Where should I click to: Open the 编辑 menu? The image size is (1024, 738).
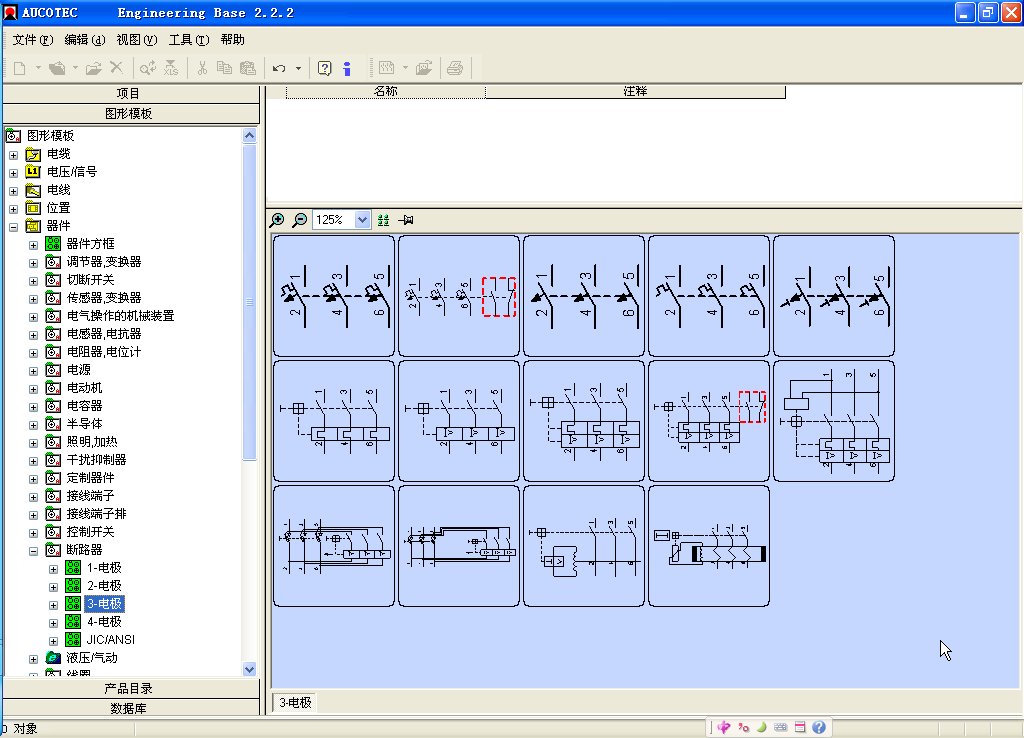(x=85, y=40)
